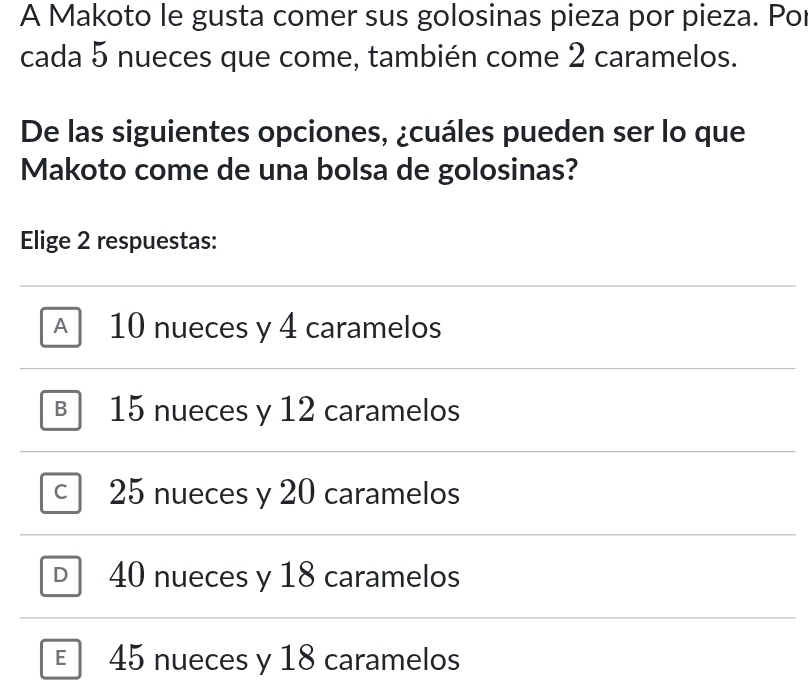Click the number 20 in option C
Image resolution: width=808 pixels, height=693 pixels.
tap(297, 493)
